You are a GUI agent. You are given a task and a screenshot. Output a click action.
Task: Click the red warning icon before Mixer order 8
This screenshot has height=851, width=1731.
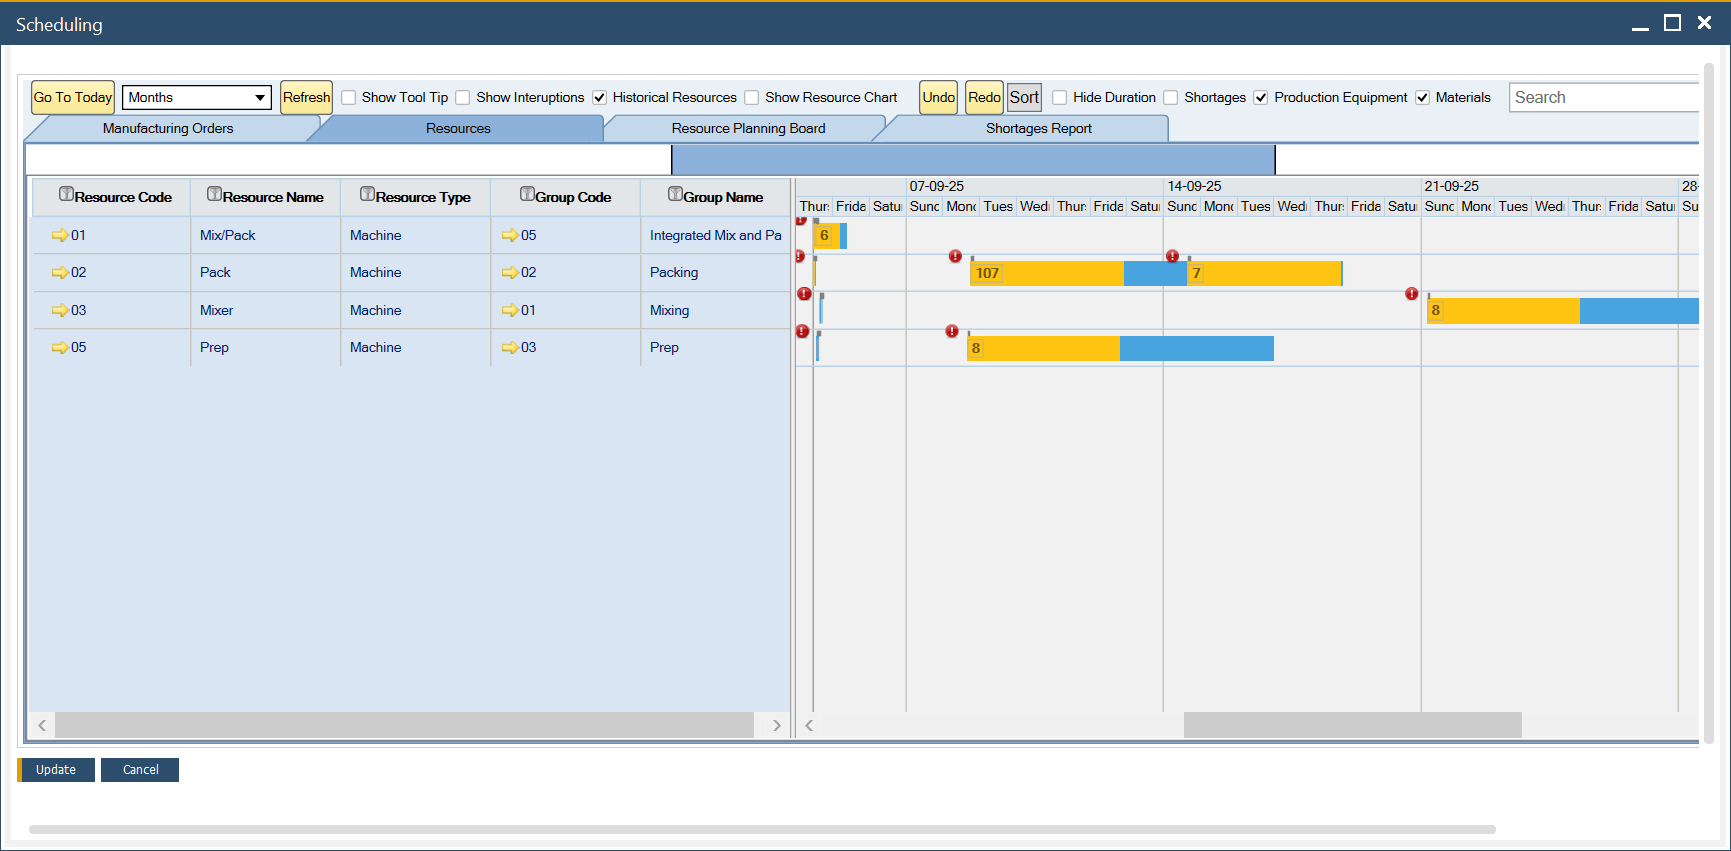(x=1411, y=294)
